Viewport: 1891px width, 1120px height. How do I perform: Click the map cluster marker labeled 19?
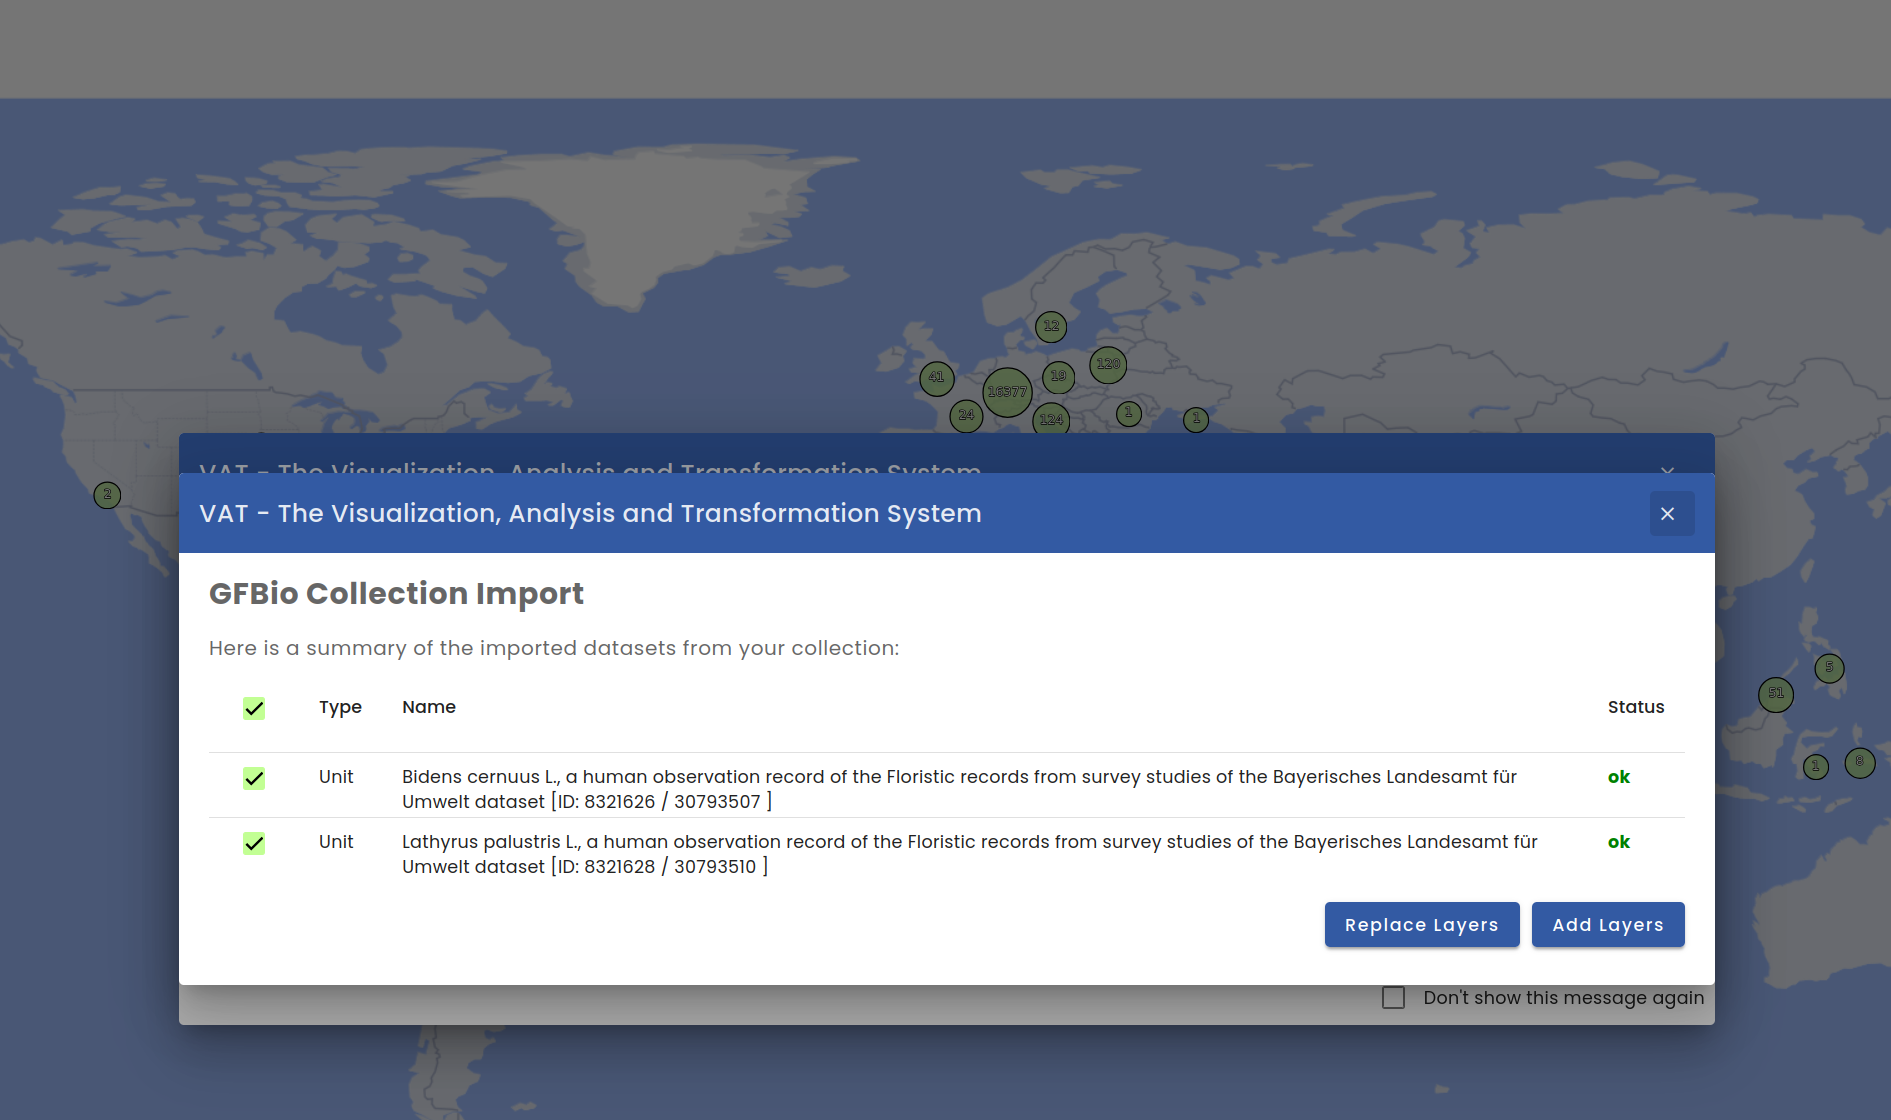(x=1058, y=377)
